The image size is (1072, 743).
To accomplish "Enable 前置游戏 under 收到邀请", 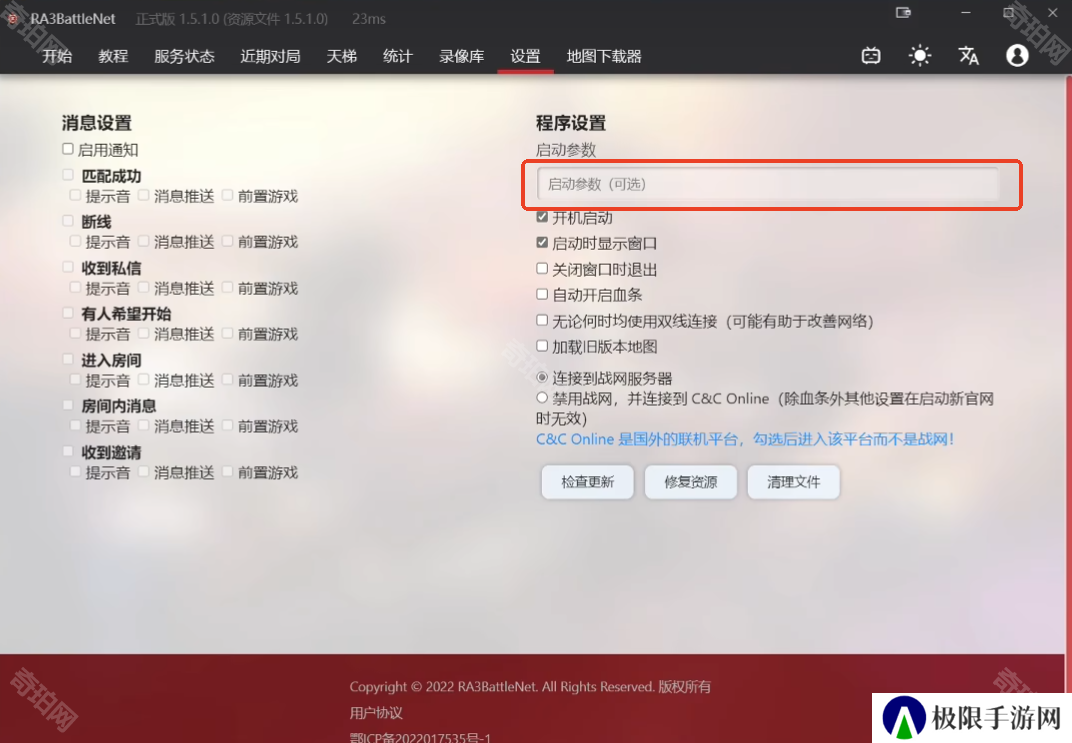I will 228,472.
